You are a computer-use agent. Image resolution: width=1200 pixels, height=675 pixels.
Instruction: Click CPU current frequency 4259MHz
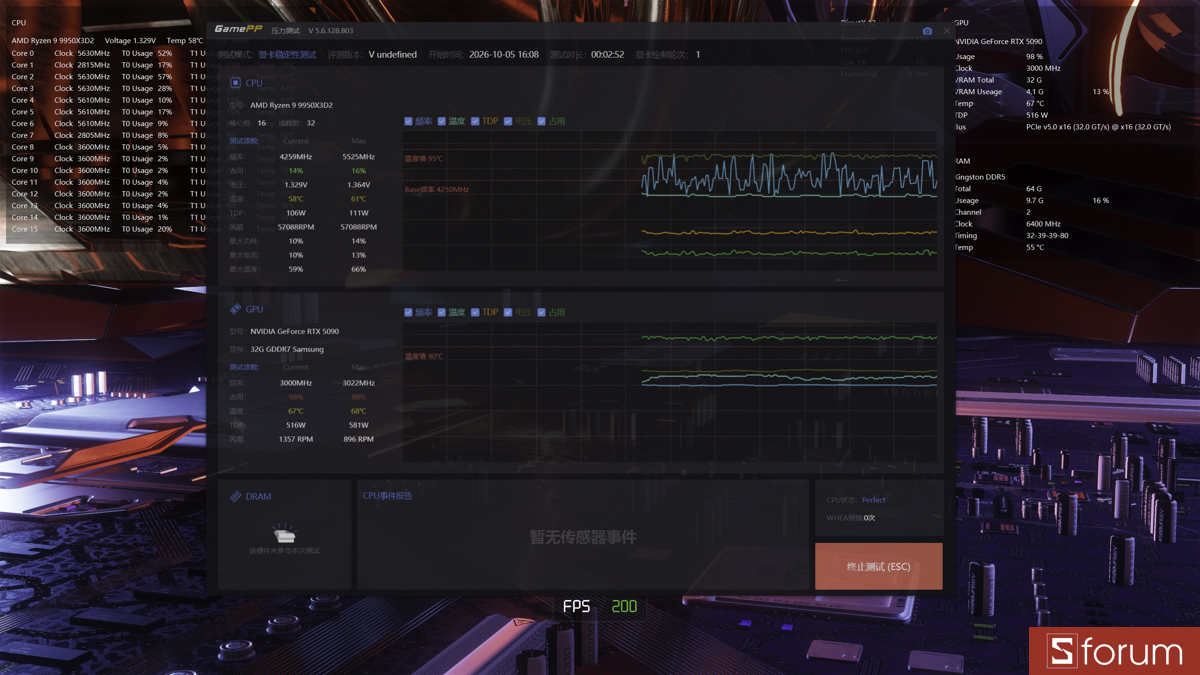point(296,157)
